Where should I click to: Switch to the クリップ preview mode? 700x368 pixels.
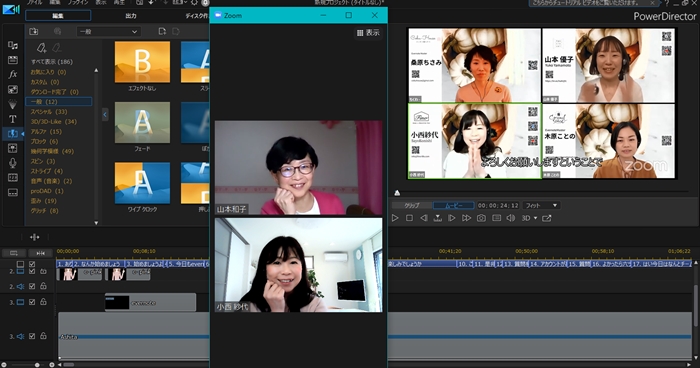[x=412, y=205]
